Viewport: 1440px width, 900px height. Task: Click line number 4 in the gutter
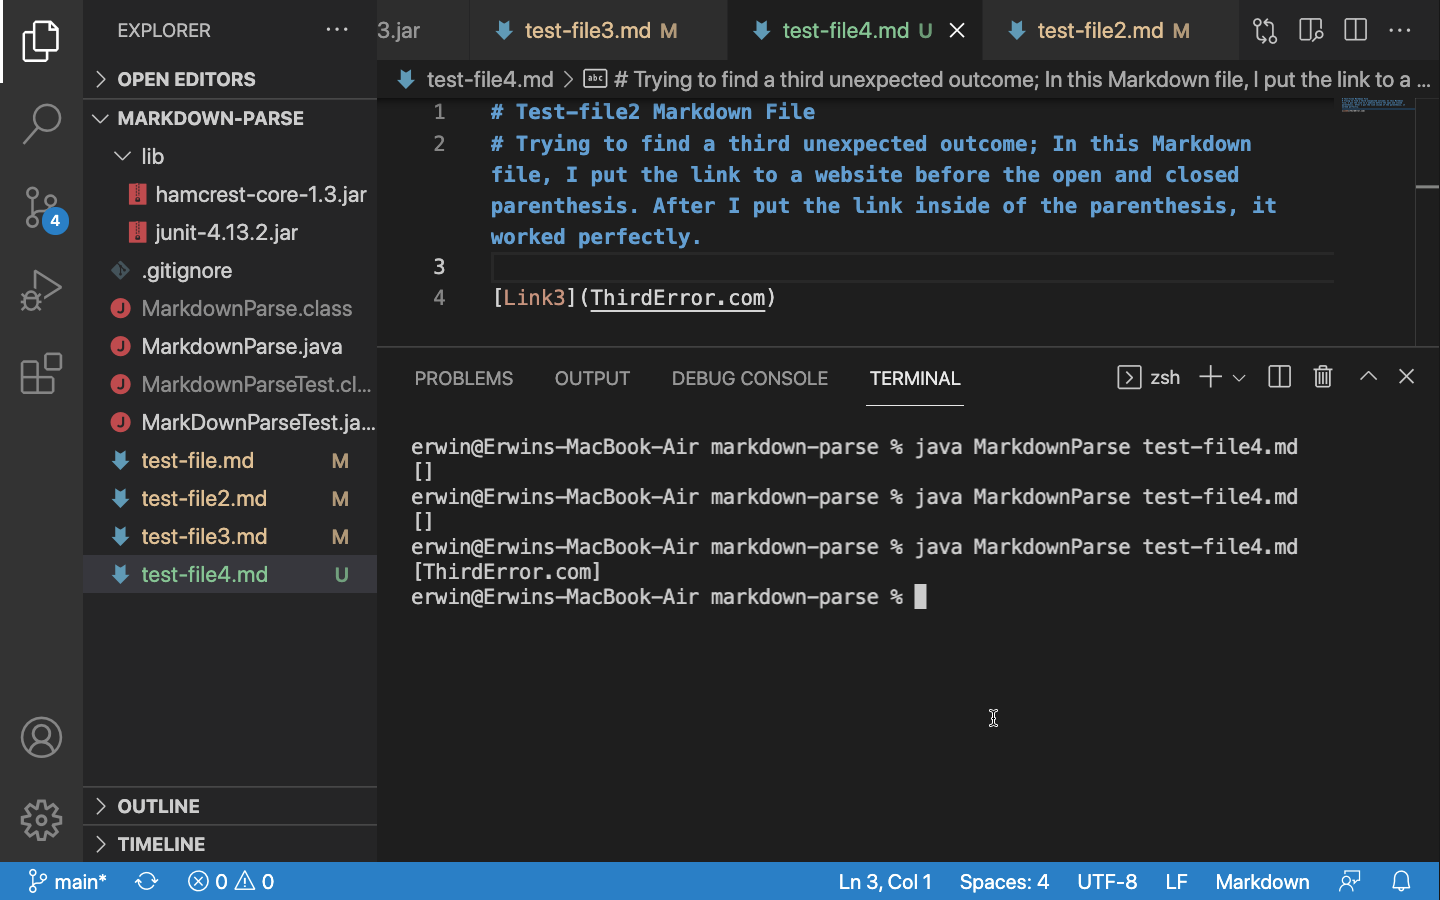point(439,297)
